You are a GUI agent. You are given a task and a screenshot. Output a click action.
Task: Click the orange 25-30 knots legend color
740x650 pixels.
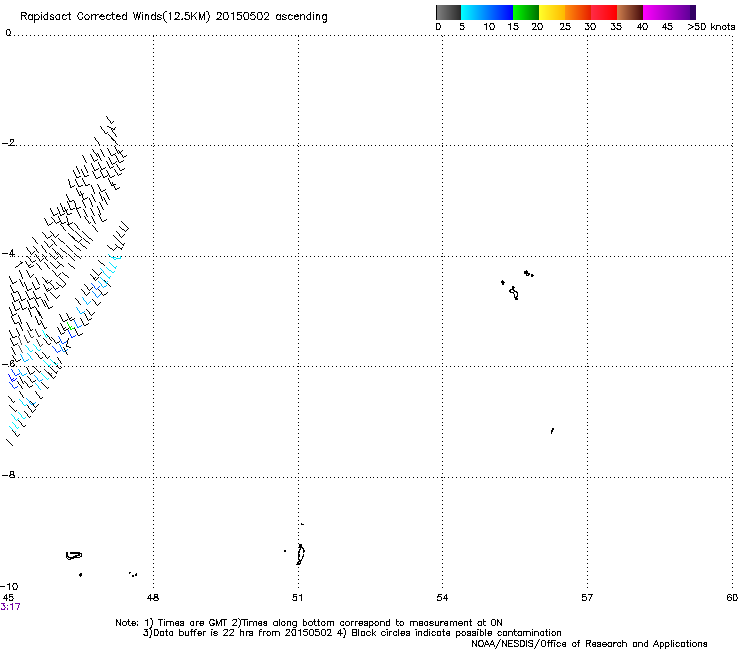578,12
